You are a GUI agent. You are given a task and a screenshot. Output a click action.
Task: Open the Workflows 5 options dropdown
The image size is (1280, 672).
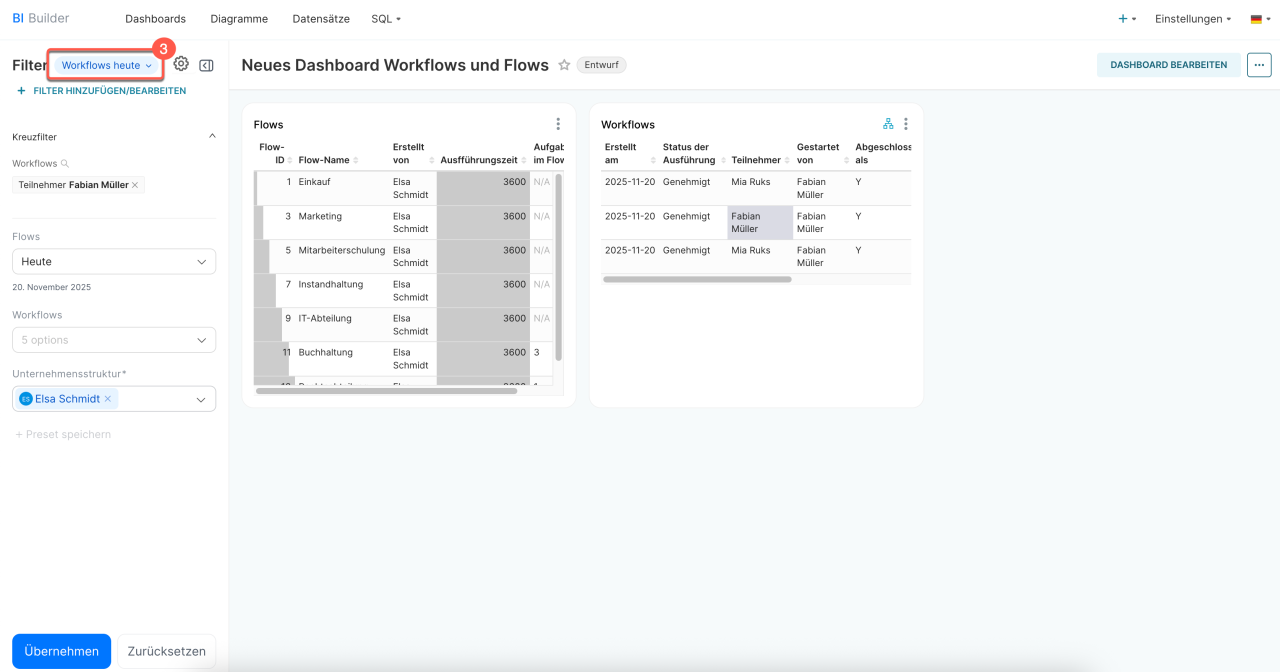pos(114,340)
